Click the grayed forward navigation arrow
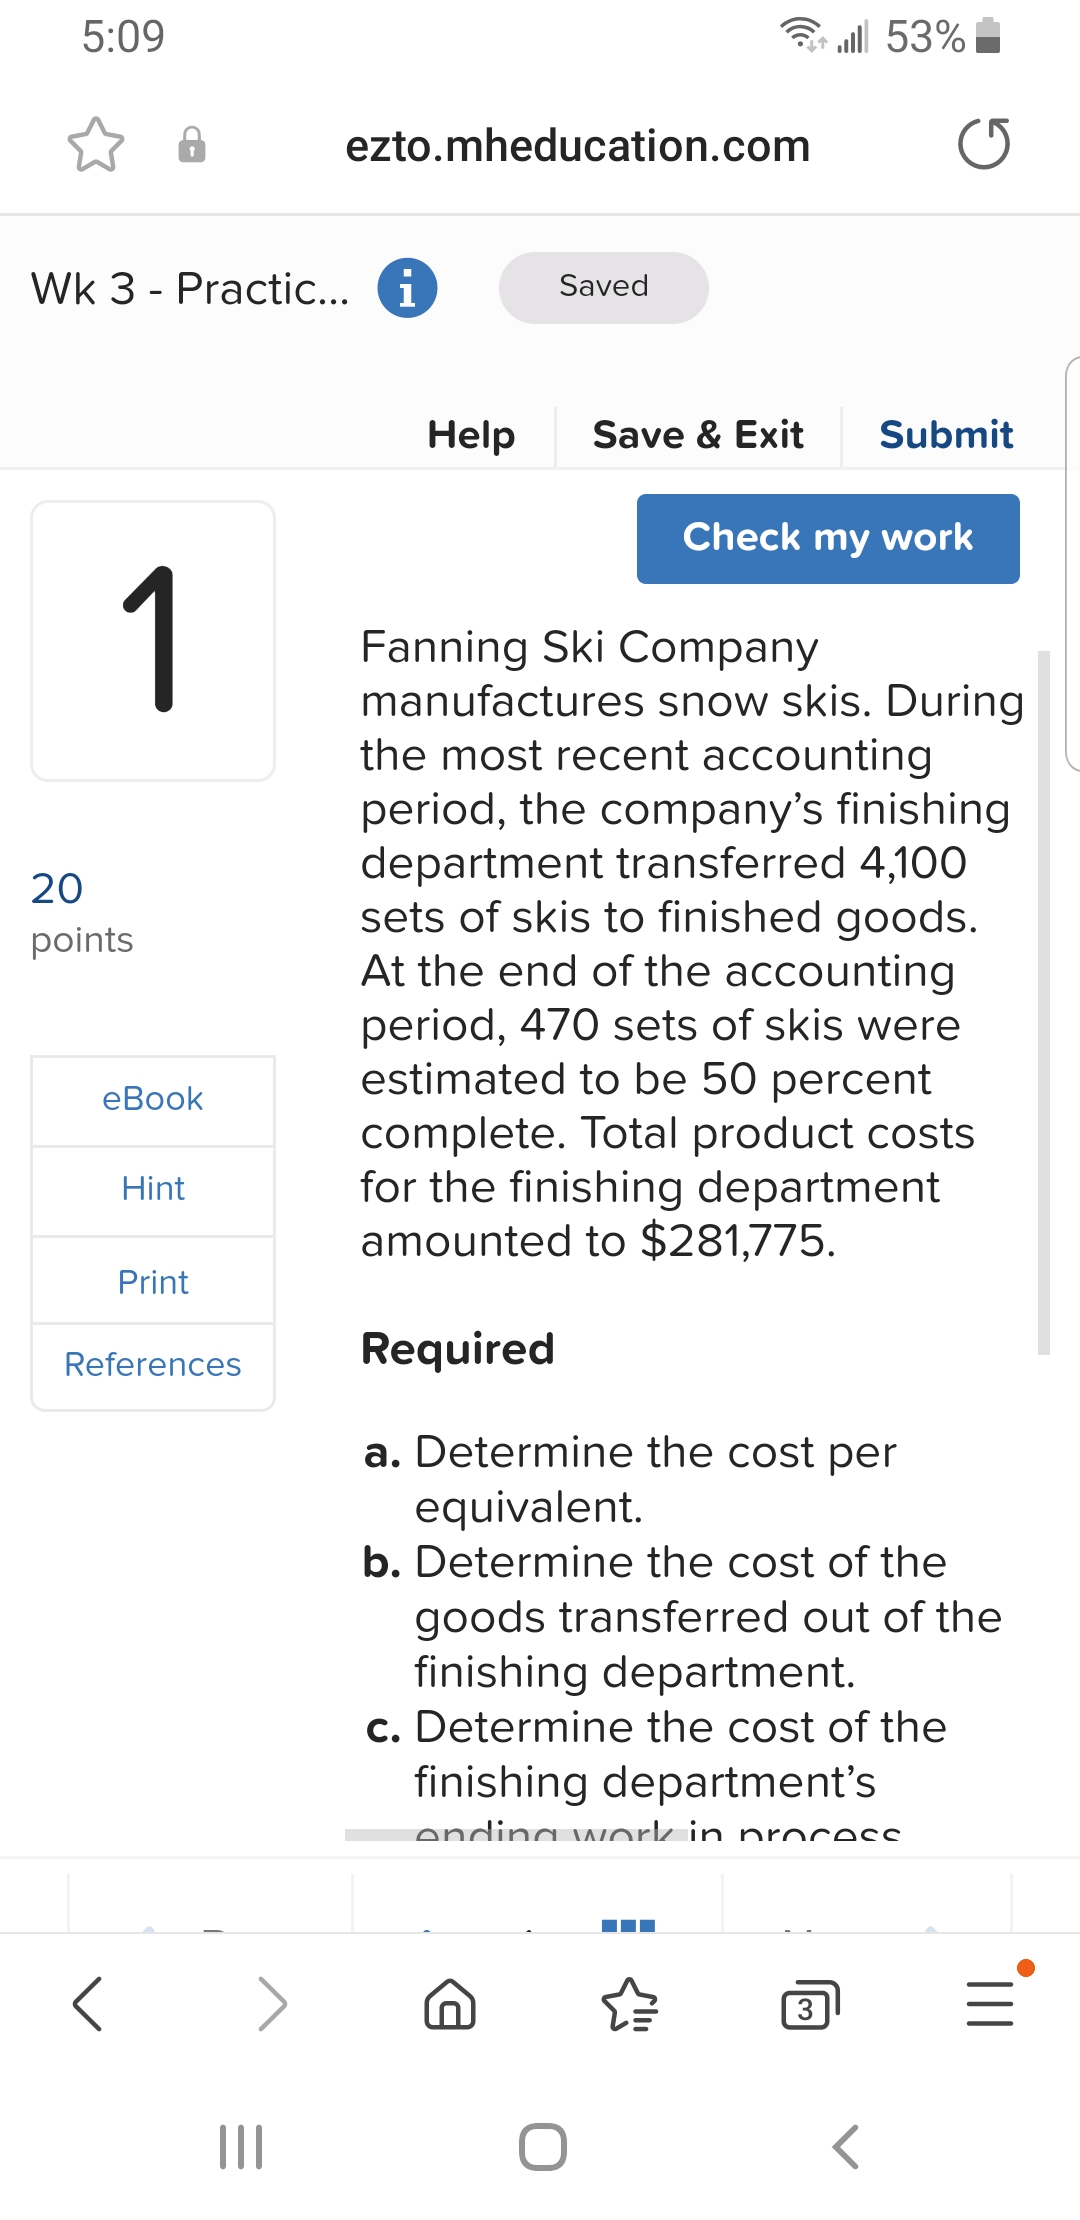 tap(270, 2004)
